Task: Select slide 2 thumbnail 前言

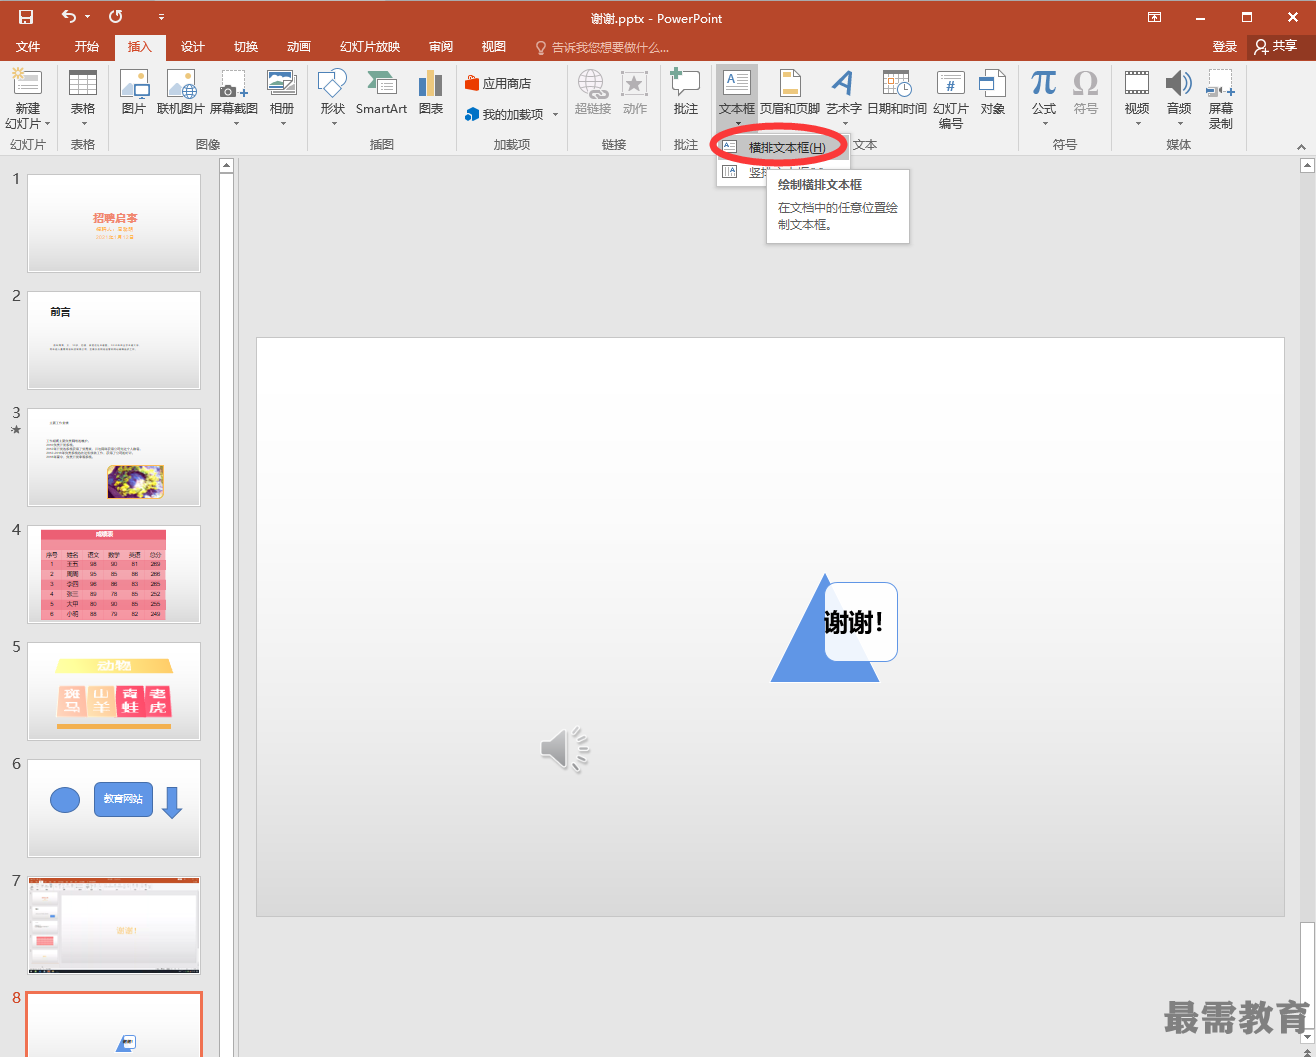Action: (x=114, y=340)
